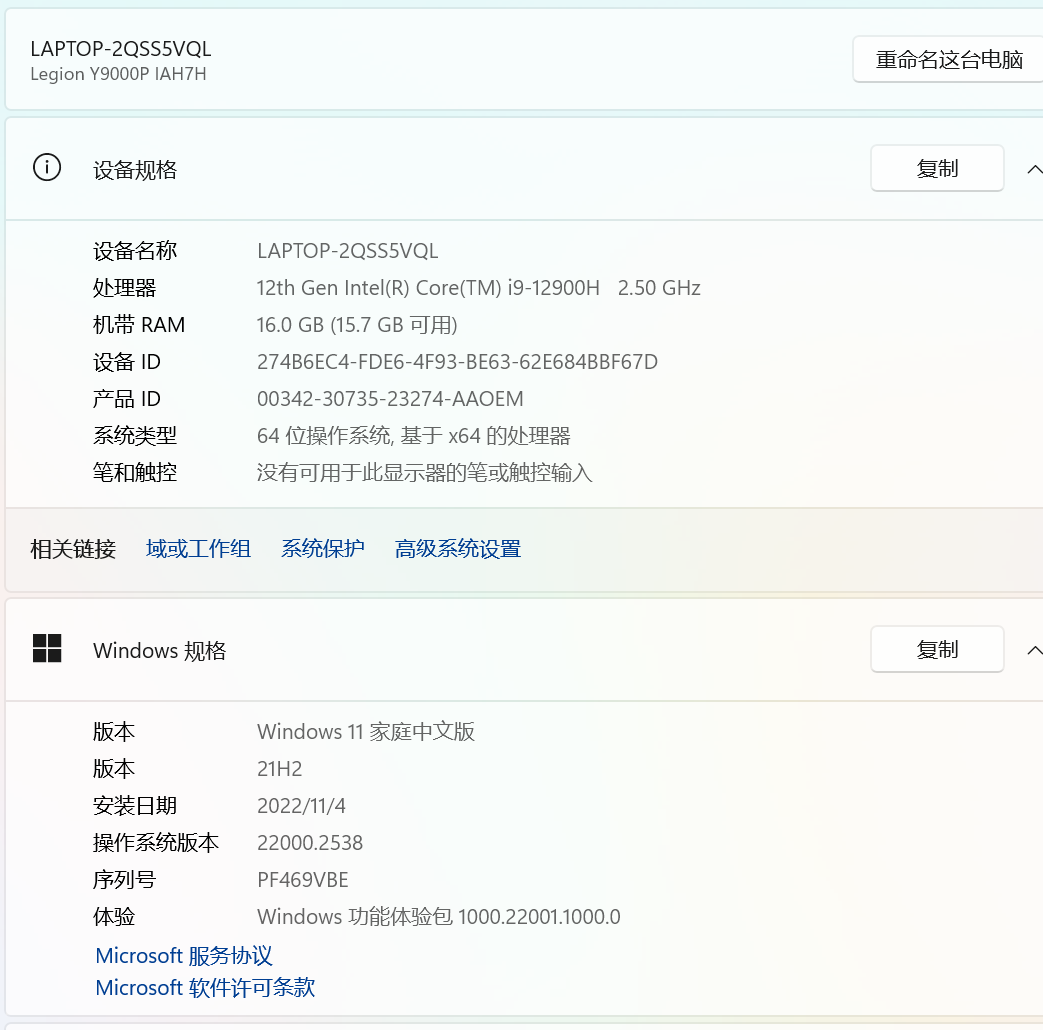Select the 产品 ID value 00342-30735-23274-AAOEM
Screen dimensions: 1043x1030
(390, 399)
